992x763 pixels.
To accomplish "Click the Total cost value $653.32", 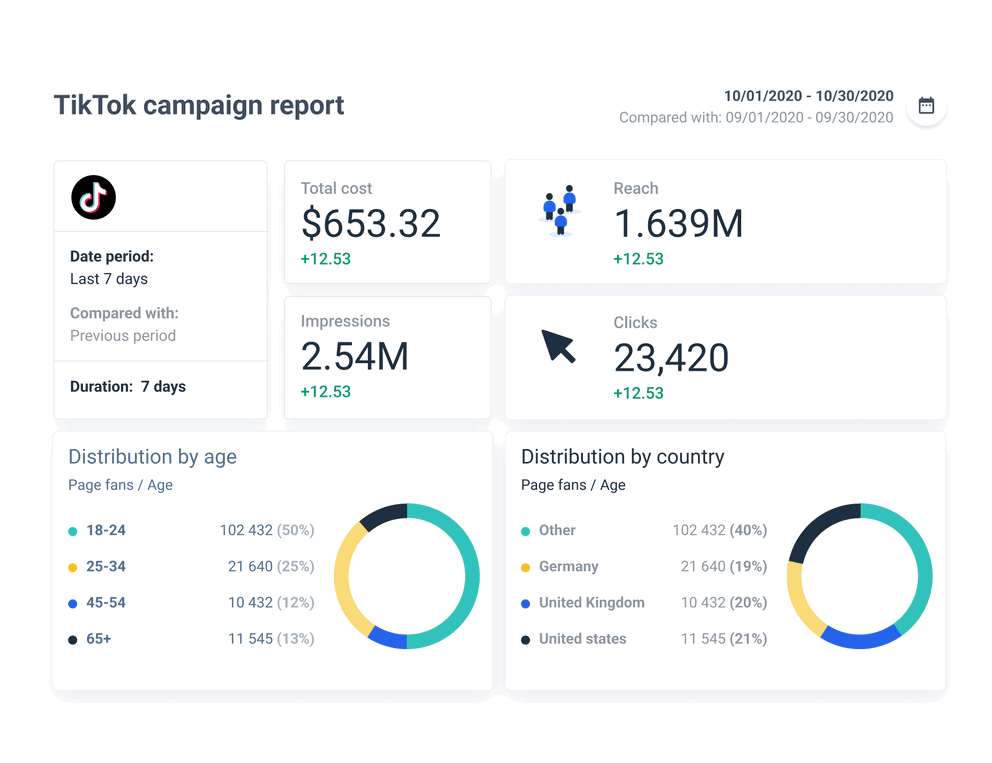I will coord(370,223).
